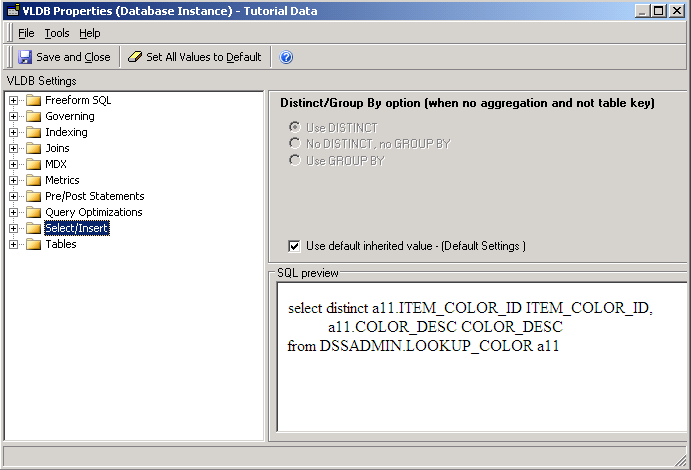
Task: Click the Freeform SQL folder icon
Action: pyautogui.click(x=34, y=100)
